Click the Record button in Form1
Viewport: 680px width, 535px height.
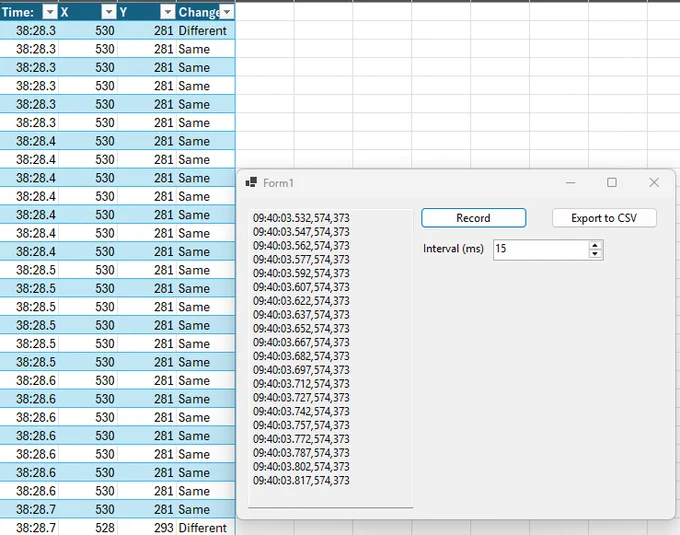[474, 218]
